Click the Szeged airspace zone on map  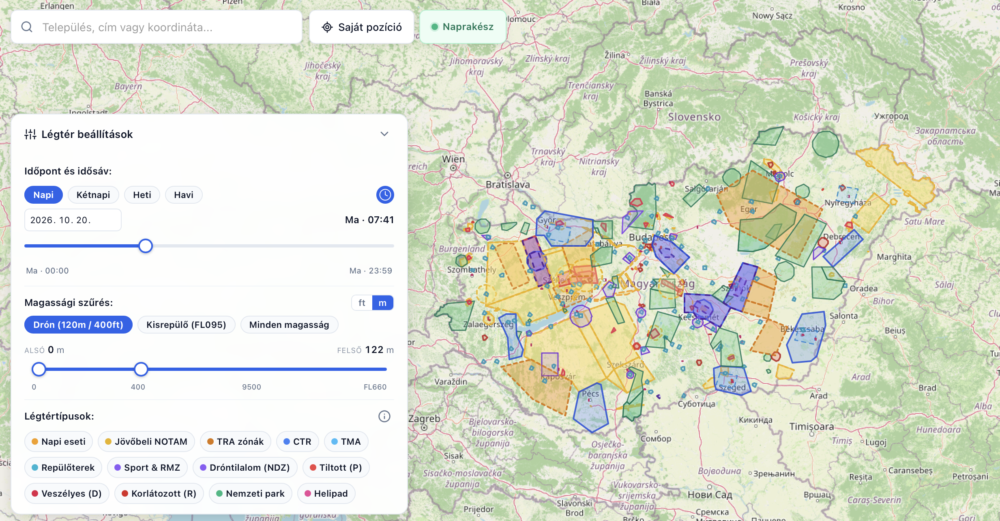coord(732,381)
